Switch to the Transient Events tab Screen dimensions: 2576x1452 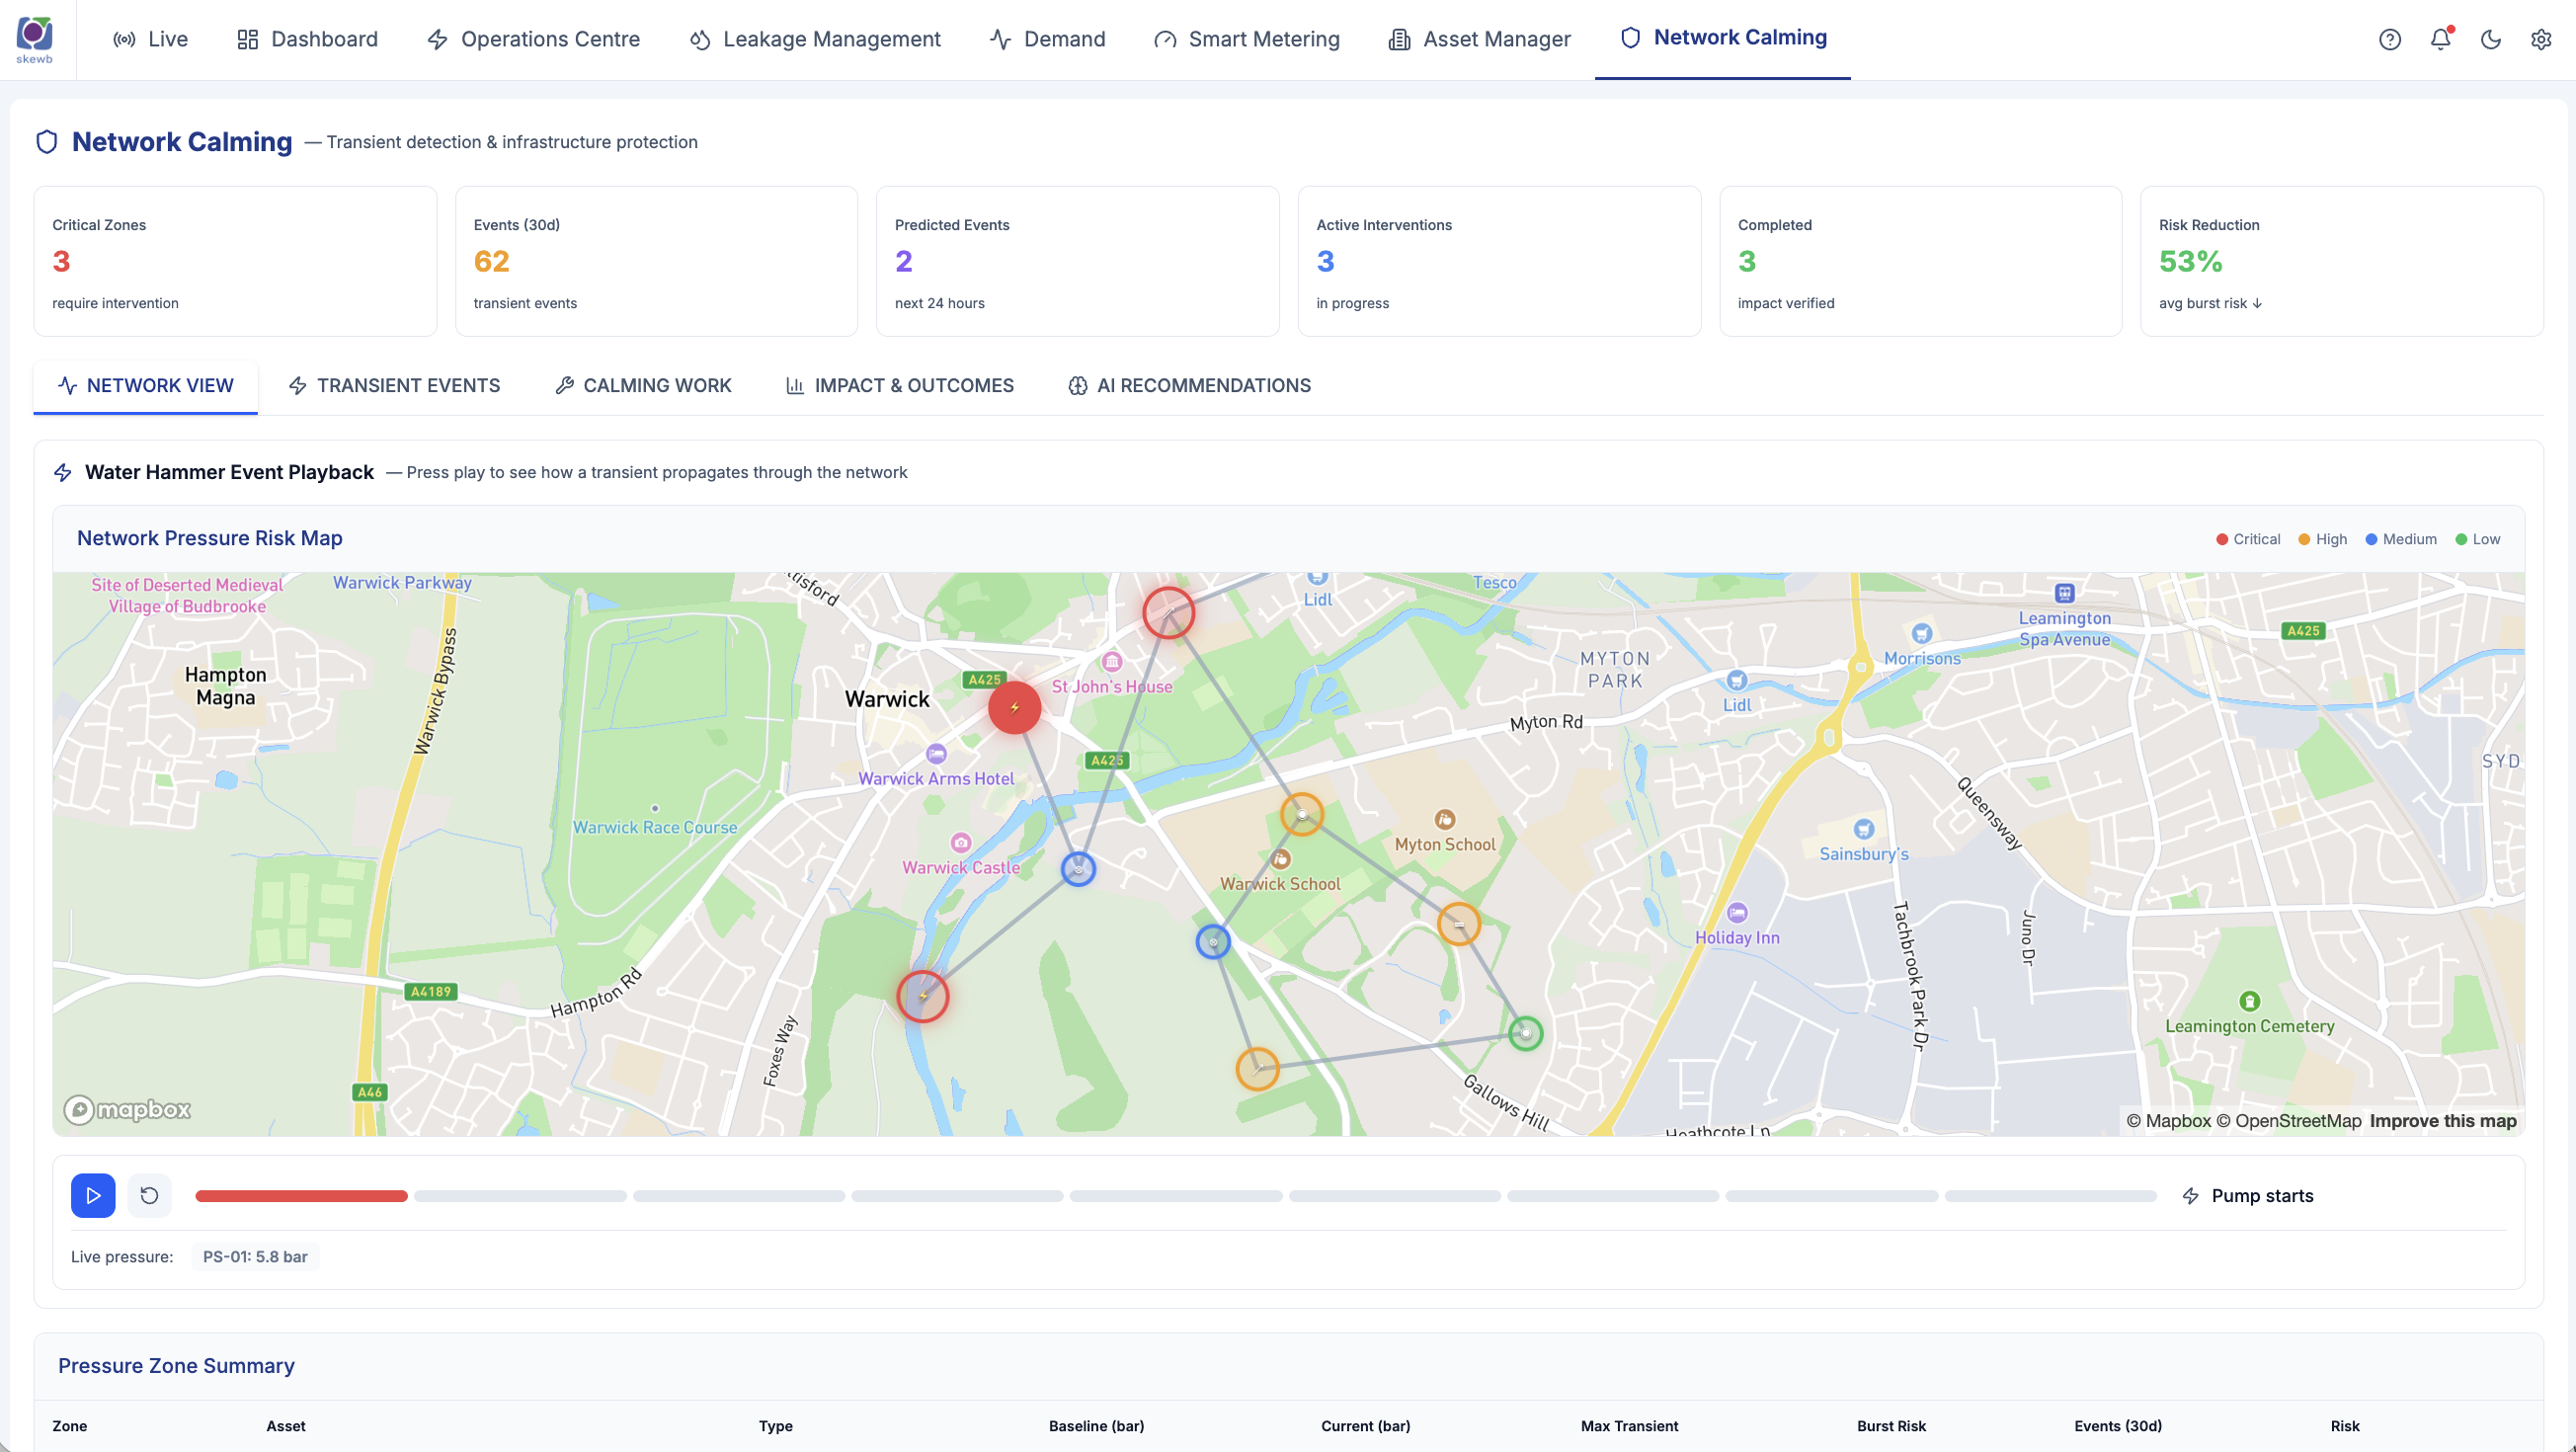394,385
